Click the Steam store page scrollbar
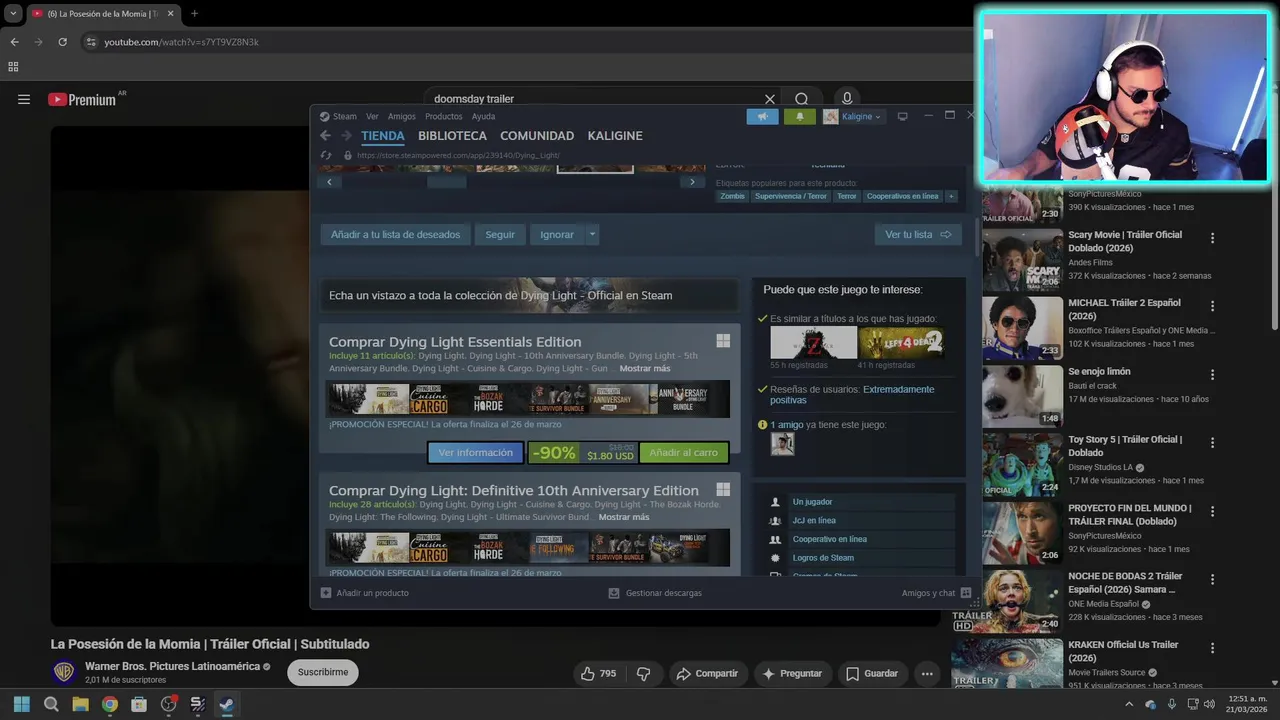 [976, 238]
